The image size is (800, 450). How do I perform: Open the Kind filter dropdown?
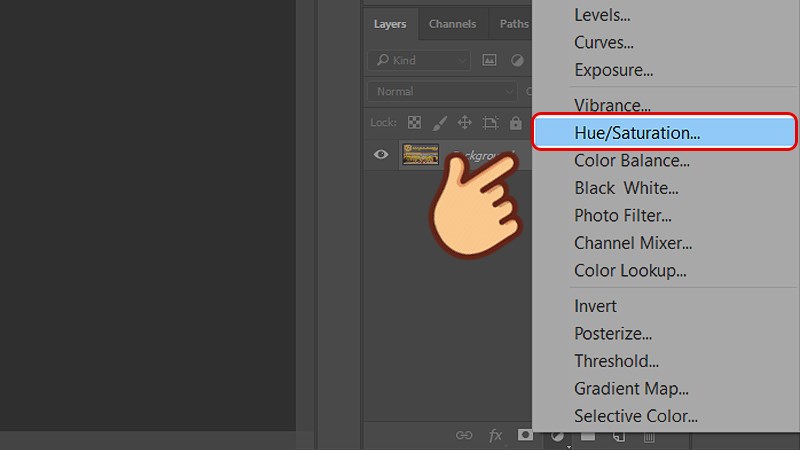coord(418,60)
